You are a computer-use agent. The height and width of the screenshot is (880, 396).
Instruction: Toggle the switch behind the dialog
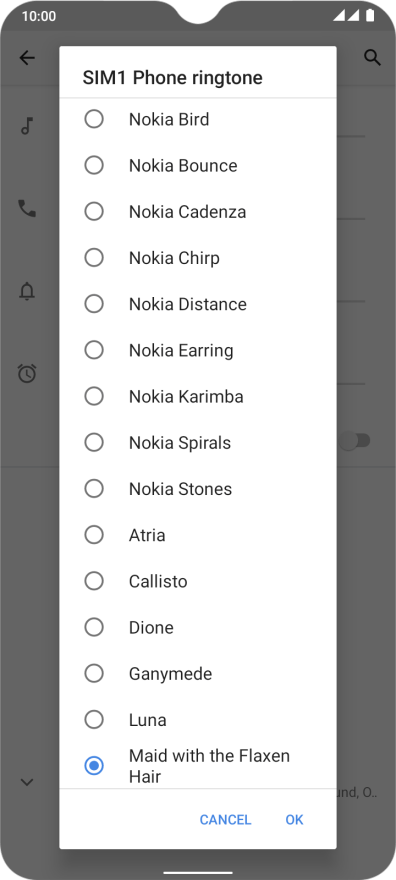click(354, 441)
